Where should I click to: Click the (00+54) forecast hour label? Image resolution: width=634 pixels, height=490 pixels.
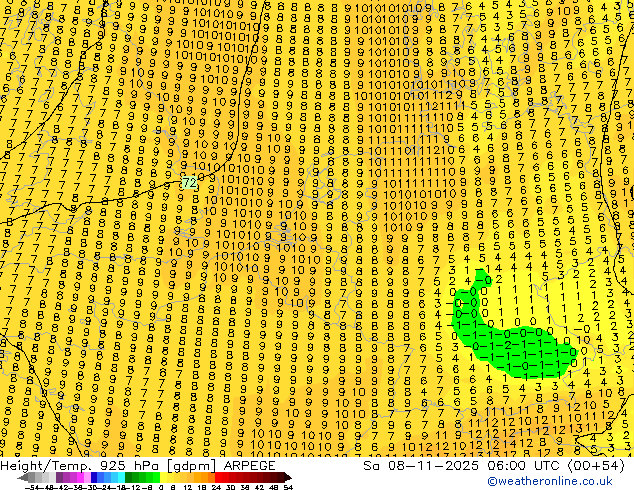pos(597,466)
